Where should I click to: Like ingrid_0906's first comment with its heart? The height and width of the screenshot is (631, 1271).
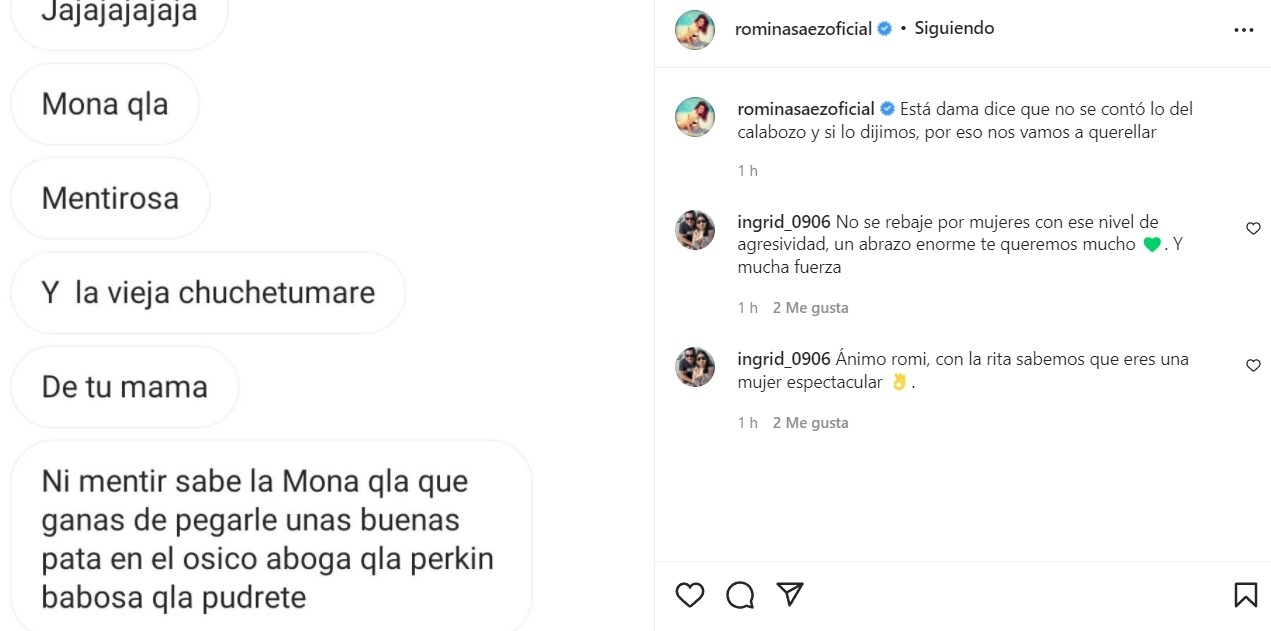coord(1252,228)
